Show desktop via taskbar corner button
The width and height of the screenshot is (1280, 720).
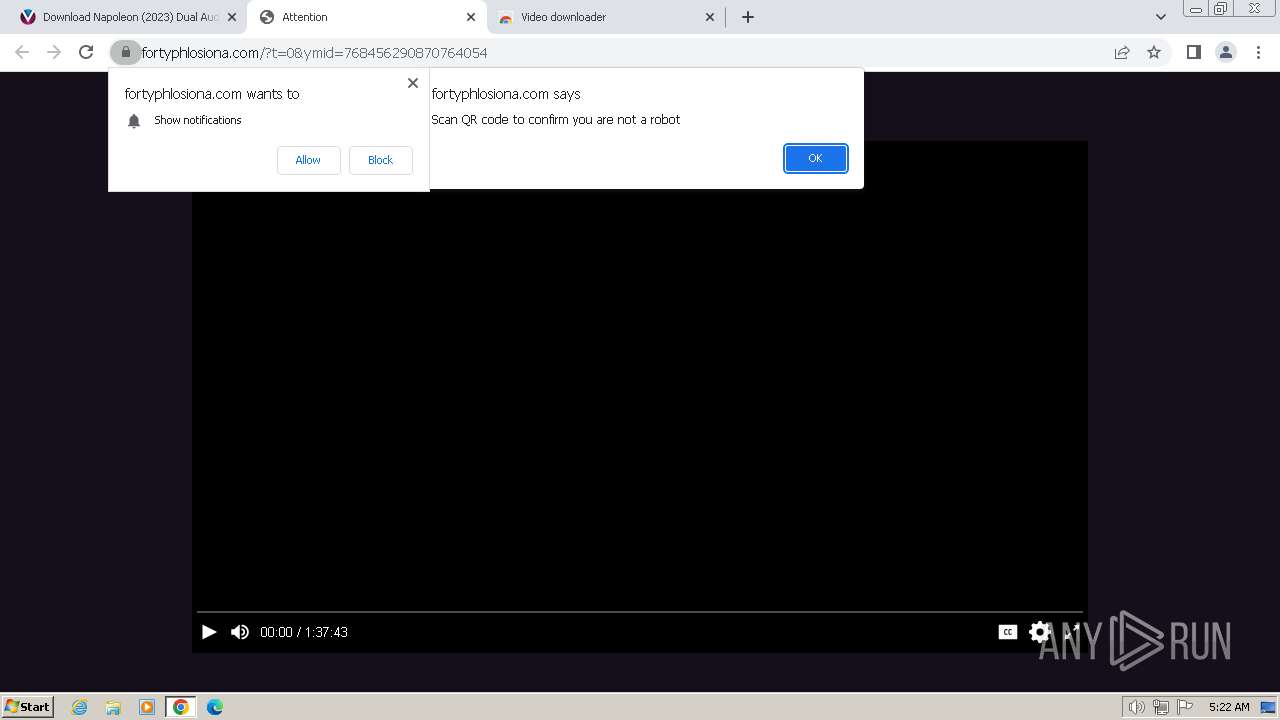point(1268,707)
